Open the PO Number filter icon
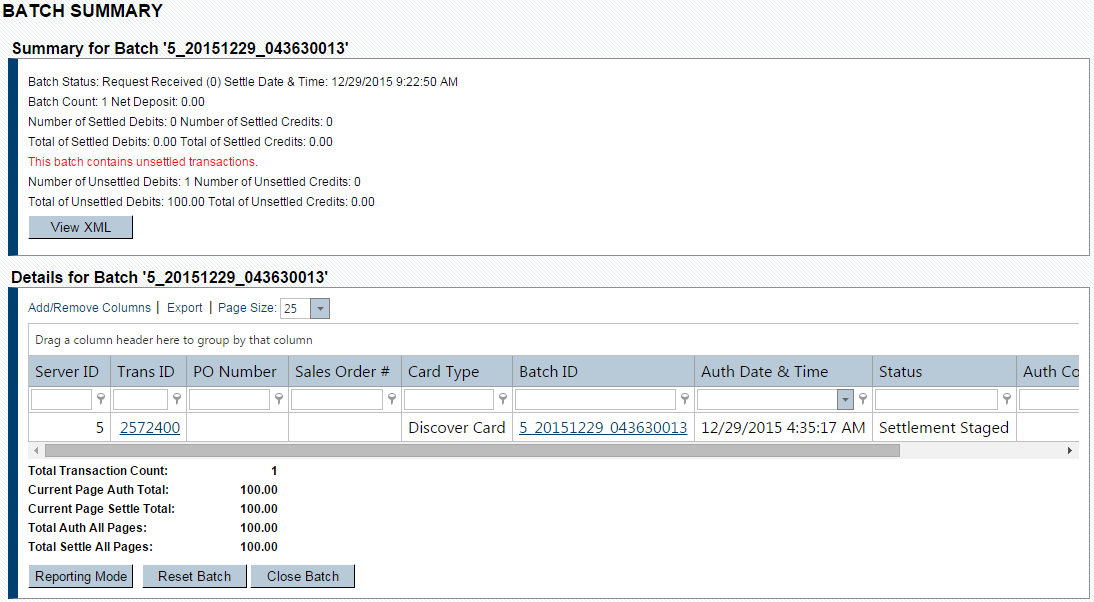The width and height of the screenshot is (1094, 602). pos(279,399)
